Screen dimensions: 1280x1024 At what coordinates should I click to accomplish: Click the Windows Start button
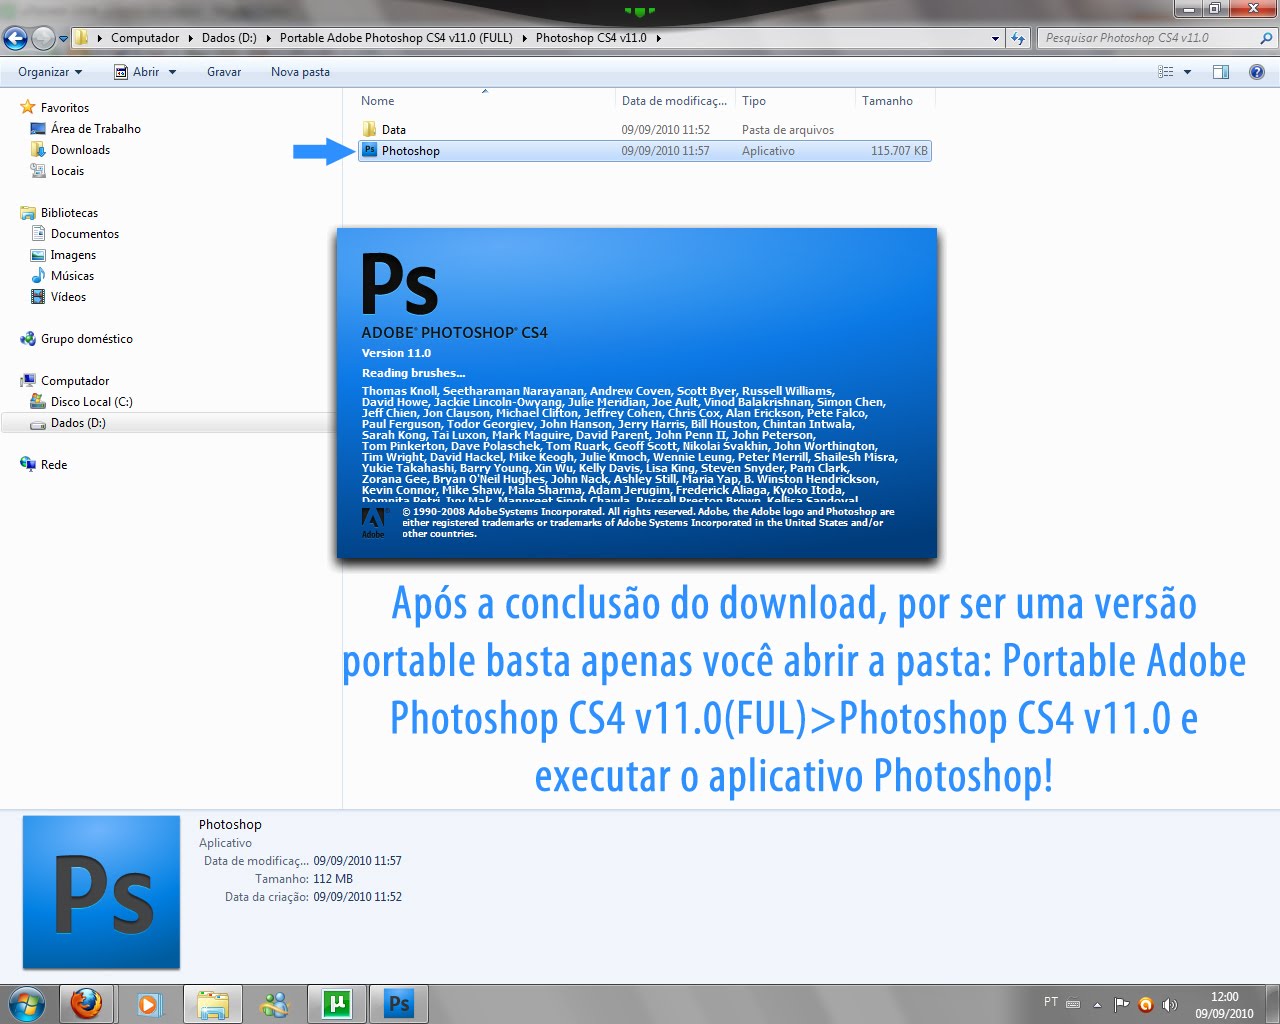click(x=26, y=1003)
